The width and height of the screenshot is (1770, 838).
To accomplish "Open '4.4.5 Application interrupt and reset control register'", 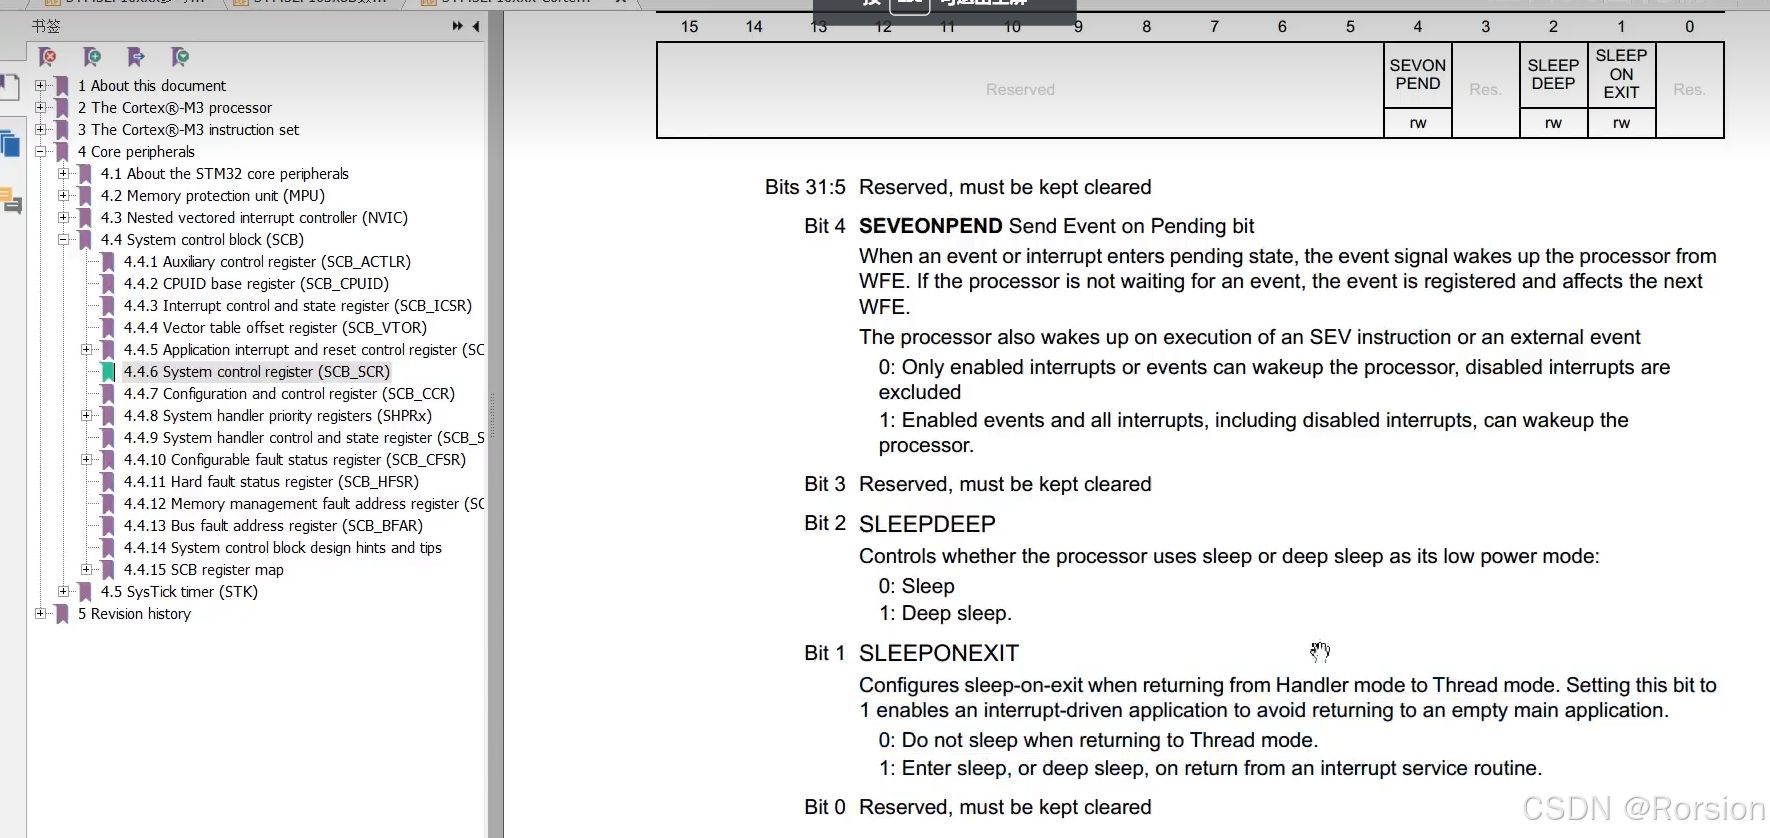I will pos(304,350).
